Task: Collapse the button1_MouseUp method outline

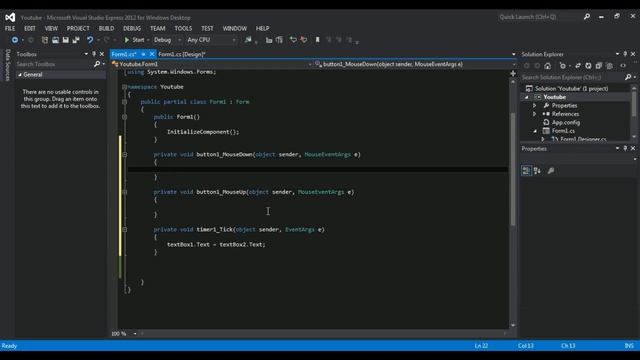Action: [x=124, y=192]
